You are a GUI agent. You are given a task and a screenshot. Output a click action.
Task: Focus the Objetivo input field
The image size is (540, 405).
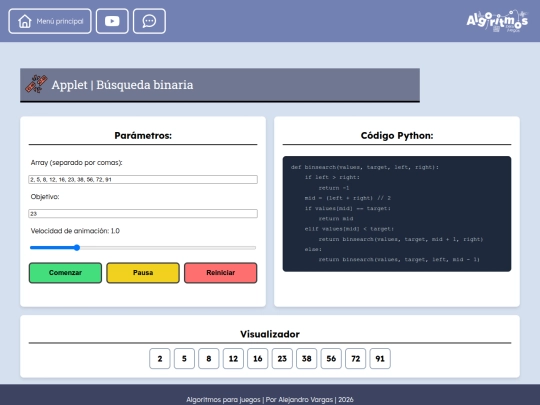tap(143, 214)
